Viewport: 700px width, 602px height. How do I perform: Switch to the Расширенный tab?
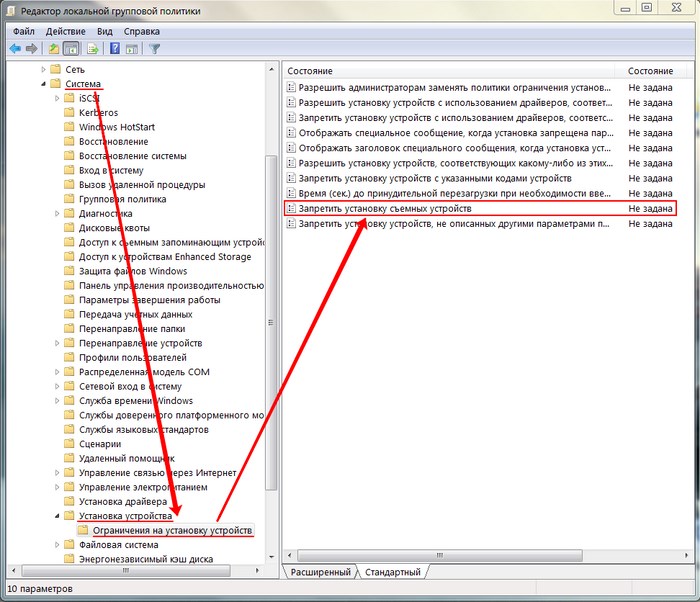(320, 572)
